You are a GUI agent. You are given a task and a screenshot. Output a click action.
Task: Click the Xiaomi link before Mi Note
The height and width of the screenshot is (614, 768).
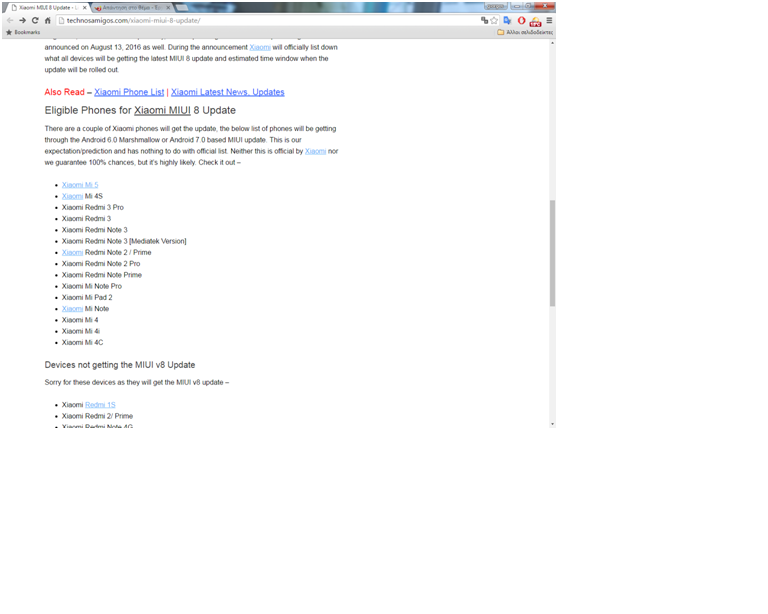pyautogui.click(x=72, y=309)
